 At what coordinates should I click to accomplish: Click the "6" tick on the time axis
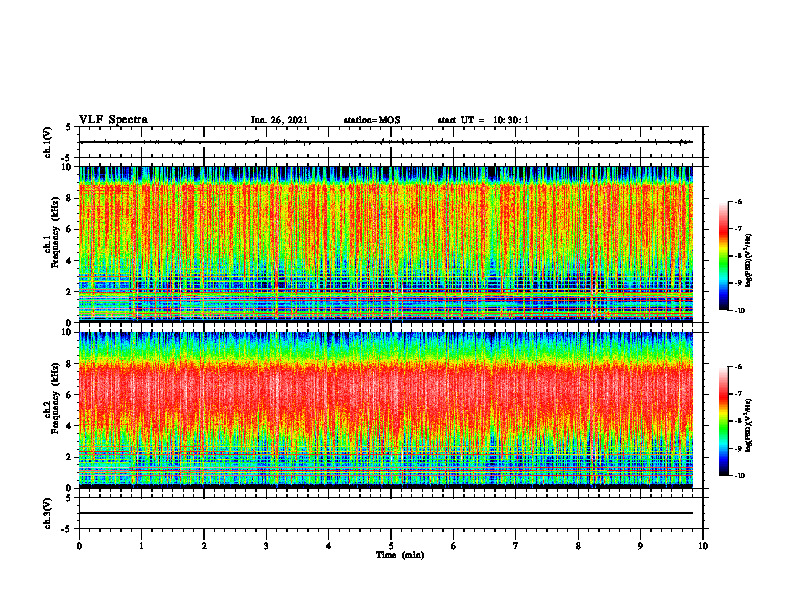pos(454,546)
